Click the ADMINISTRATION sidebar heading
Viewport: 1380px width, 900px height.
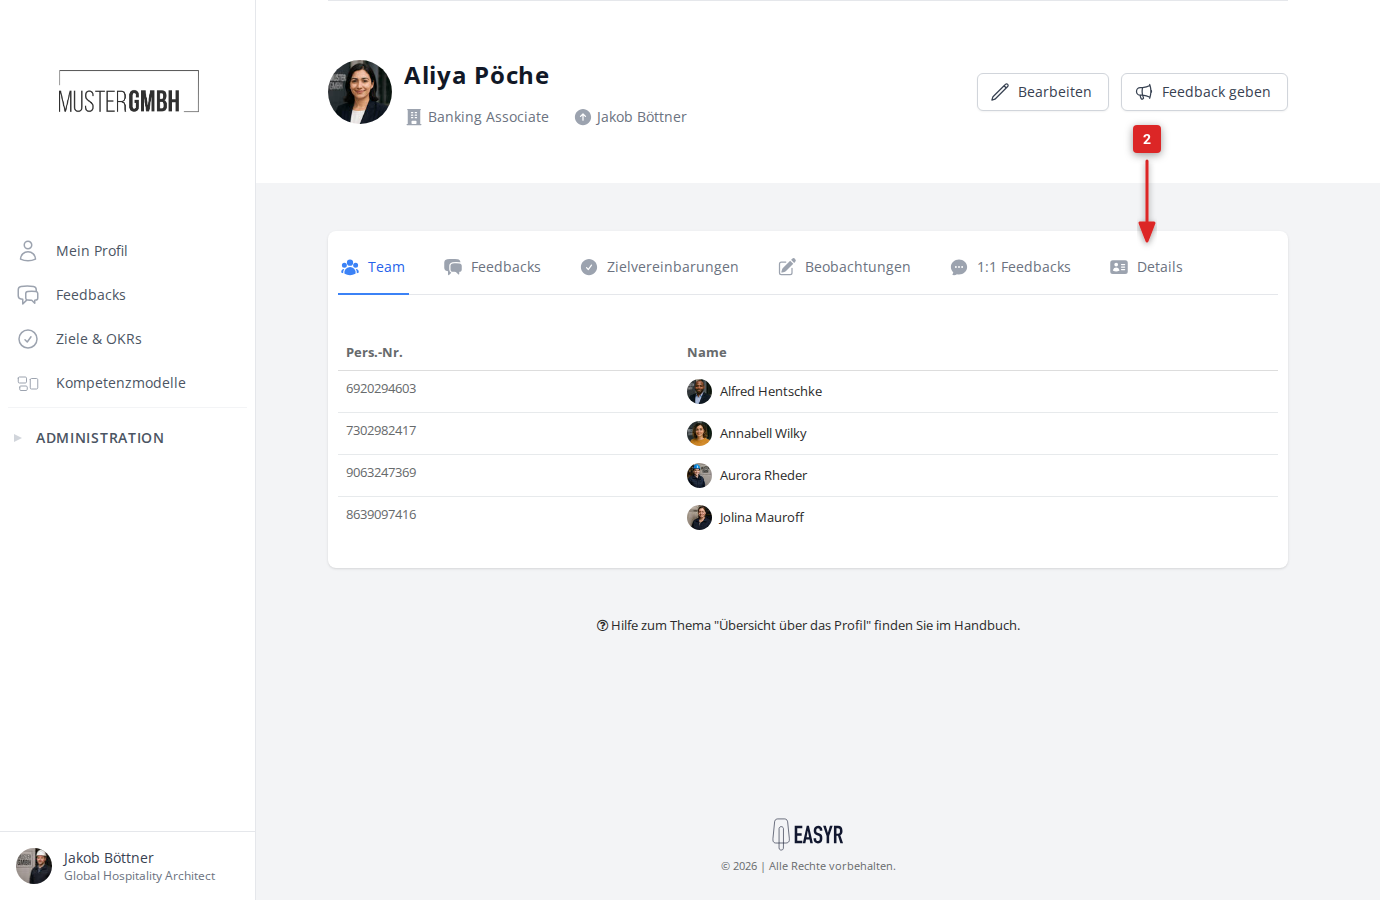[x=100, y=438]
